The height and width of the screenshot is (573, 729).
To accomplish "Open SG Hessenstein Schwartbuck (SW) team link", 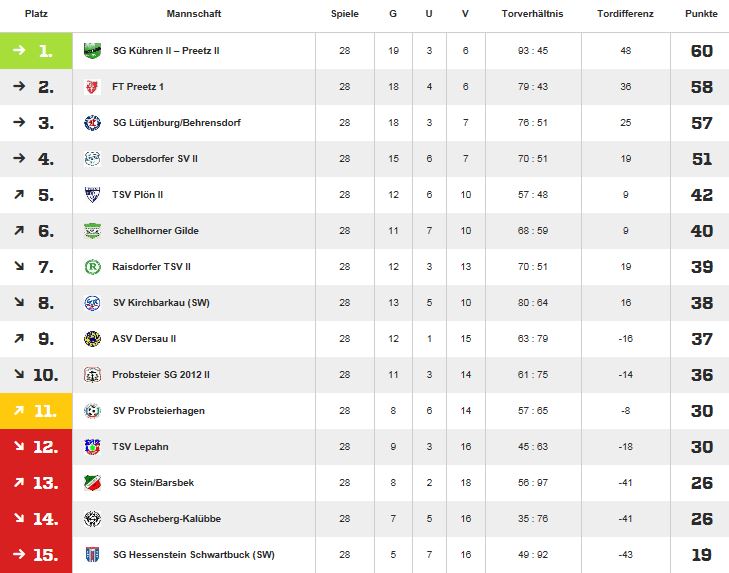I will click(193, 555).
